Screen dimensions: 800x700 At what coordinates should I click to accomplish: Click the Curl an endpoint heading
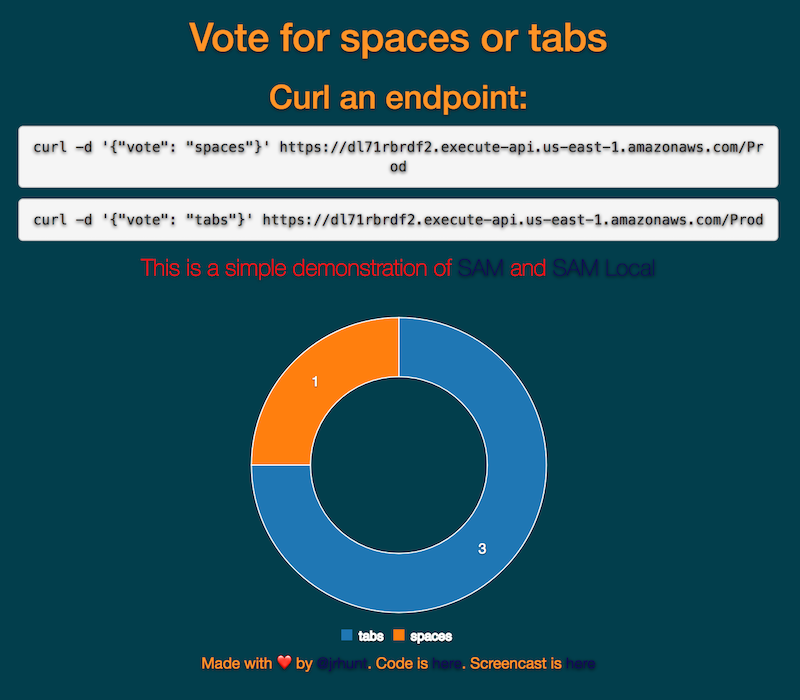pyautogui.click(x=398, y=97)
